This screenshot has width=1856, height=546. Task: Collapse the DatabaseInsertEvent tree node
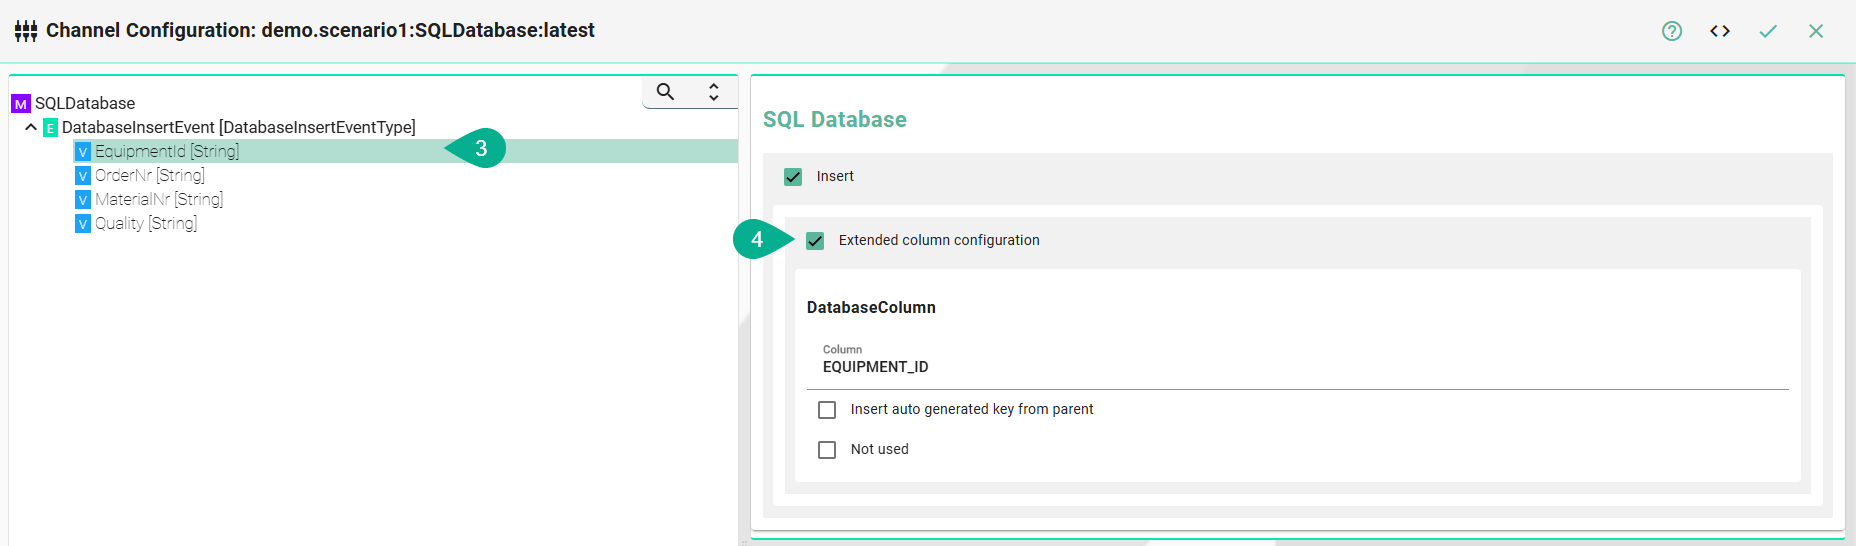pos(31,127)
